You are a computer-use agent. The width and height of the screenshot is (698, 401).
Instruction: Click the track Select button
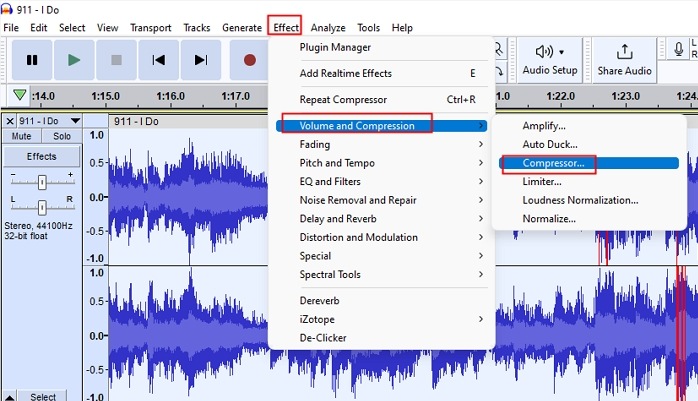point(43,396)
